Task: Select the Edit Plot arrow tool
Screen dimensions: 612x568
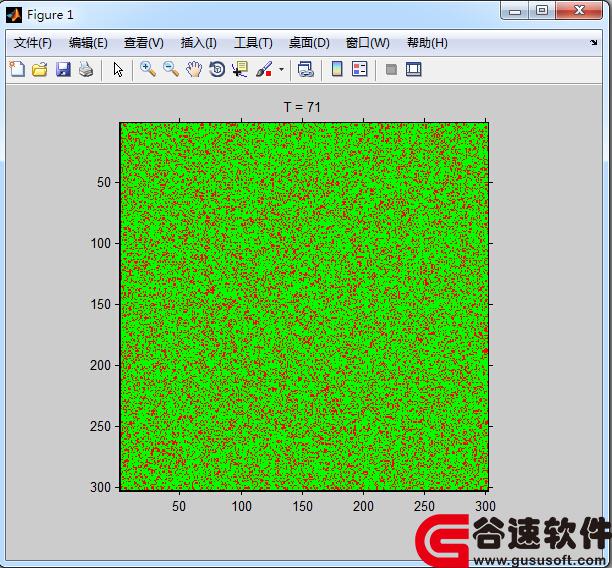Action: [x=118, y=70]
